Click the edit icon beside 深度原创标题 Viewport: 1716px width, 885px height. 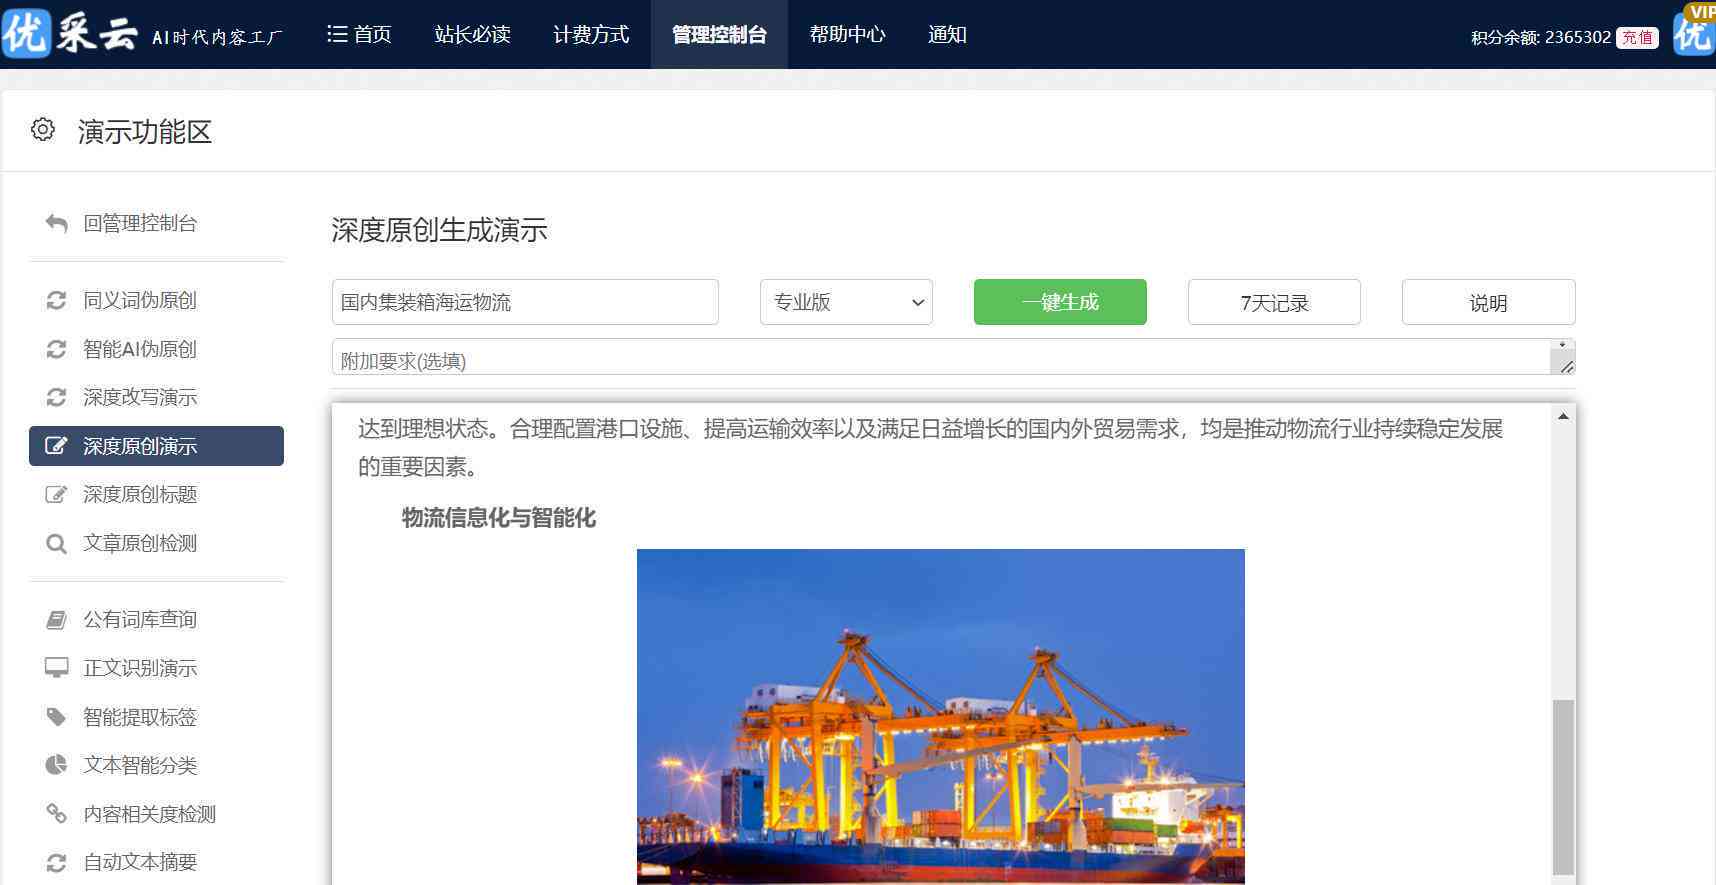[x=56, y=495]
